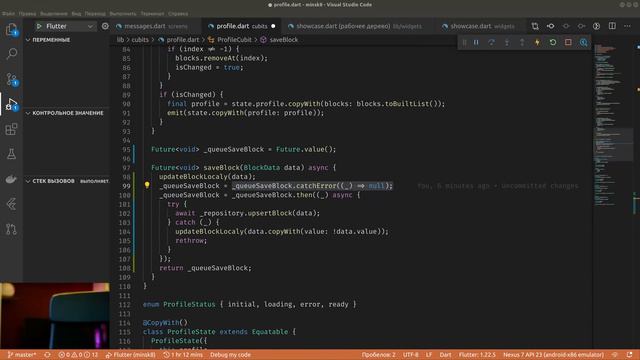Step over in debug toolbar

(491, 42)
